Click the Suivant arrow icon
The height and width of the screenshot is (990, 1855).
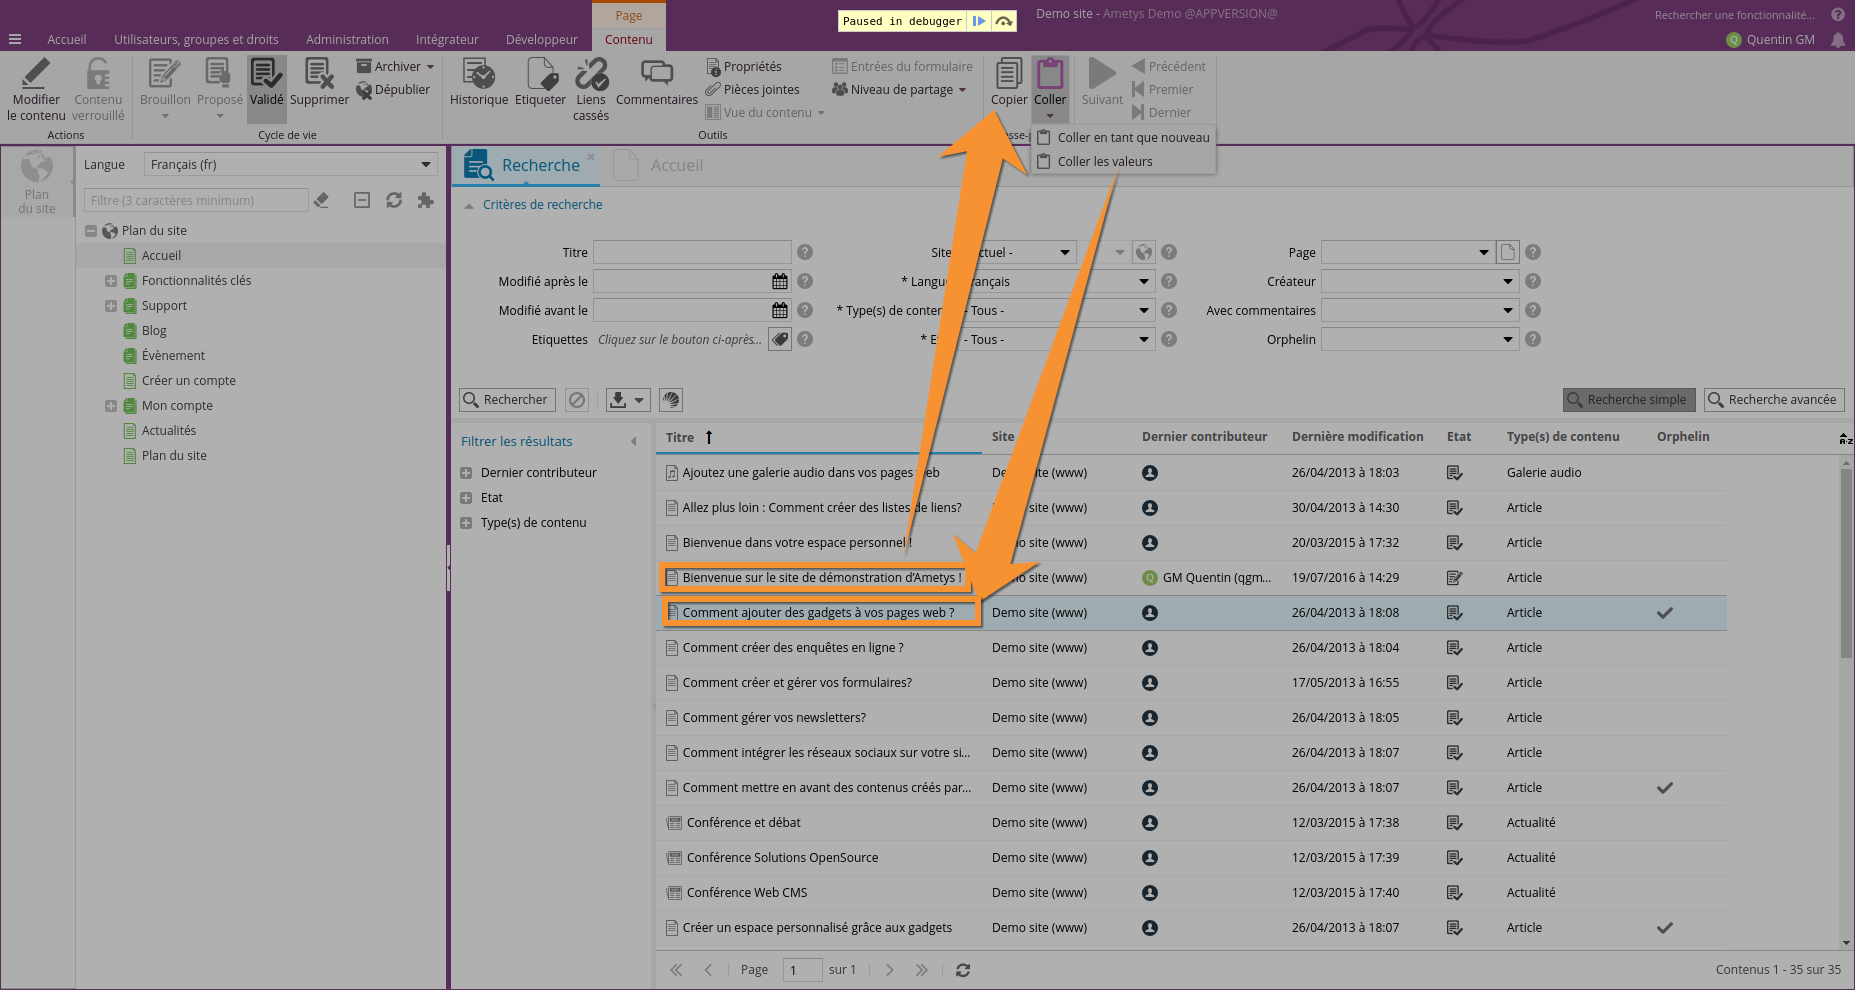point(1102,74)
